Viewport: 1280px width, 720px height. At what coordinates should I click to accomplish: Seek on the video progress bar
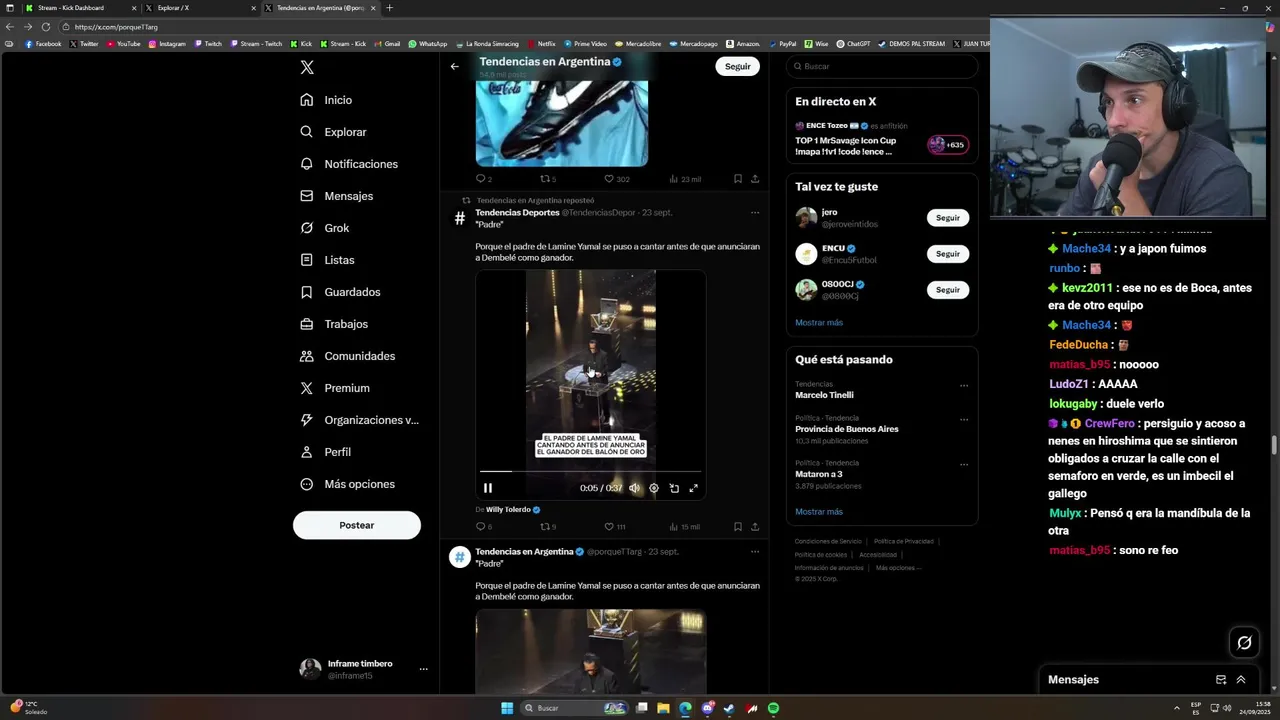(x=590, y=471)
